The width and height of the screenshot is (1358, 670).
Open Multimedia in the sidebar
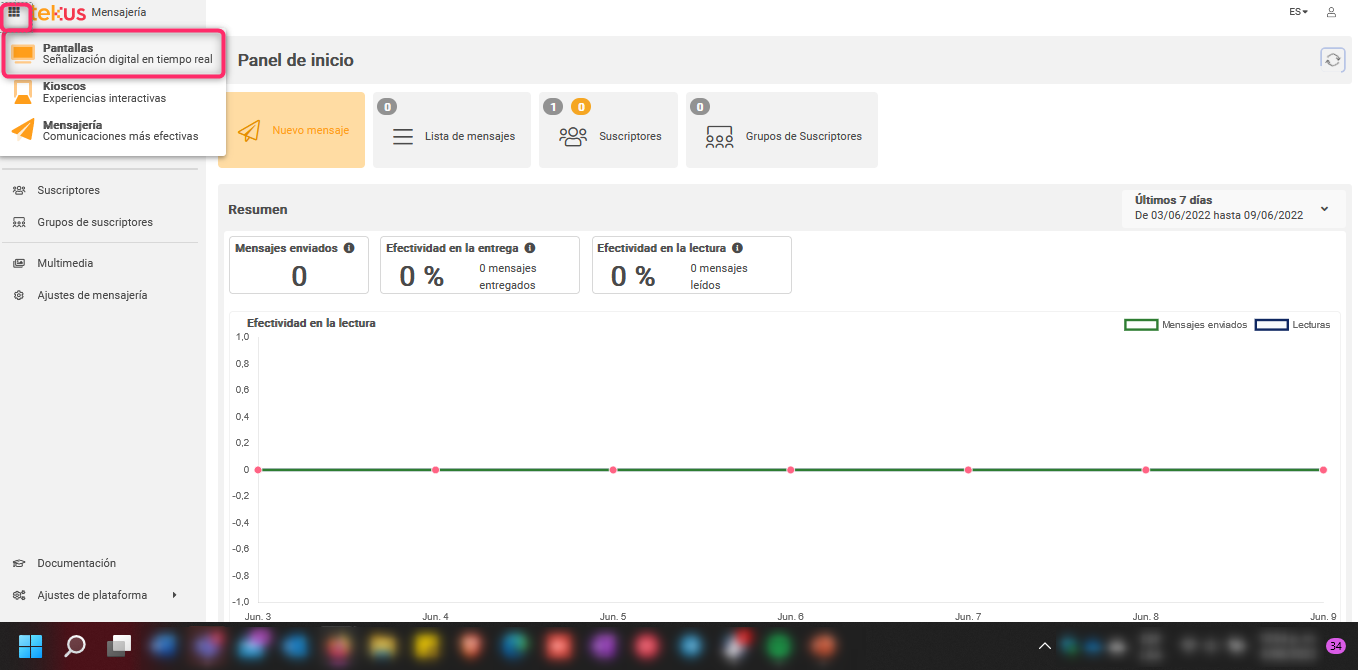coord(65,263)
